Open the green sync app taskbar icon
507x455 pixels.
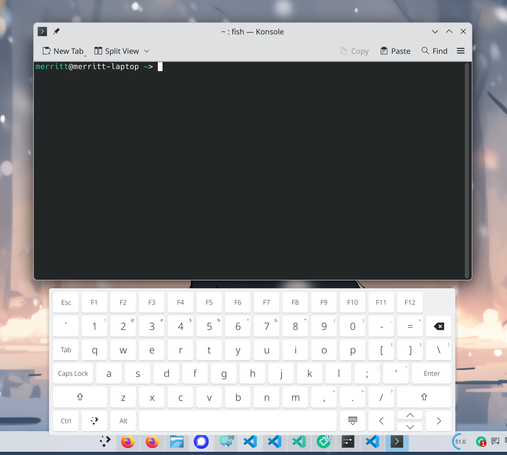pyautogui.click(x=324, y=442)
